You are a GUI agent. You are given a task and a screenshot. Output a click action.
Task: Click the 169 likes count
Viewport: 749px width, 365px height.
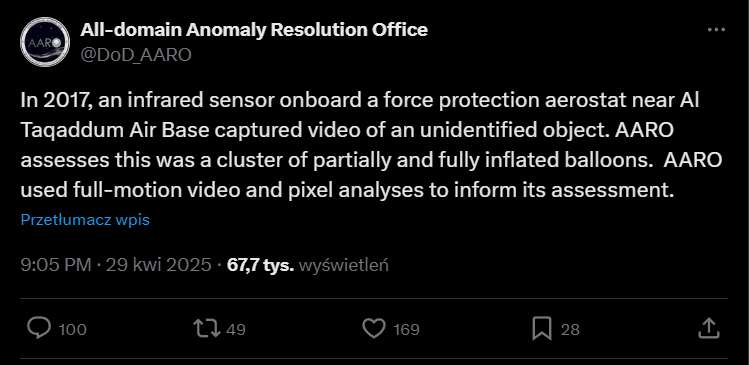407,329
